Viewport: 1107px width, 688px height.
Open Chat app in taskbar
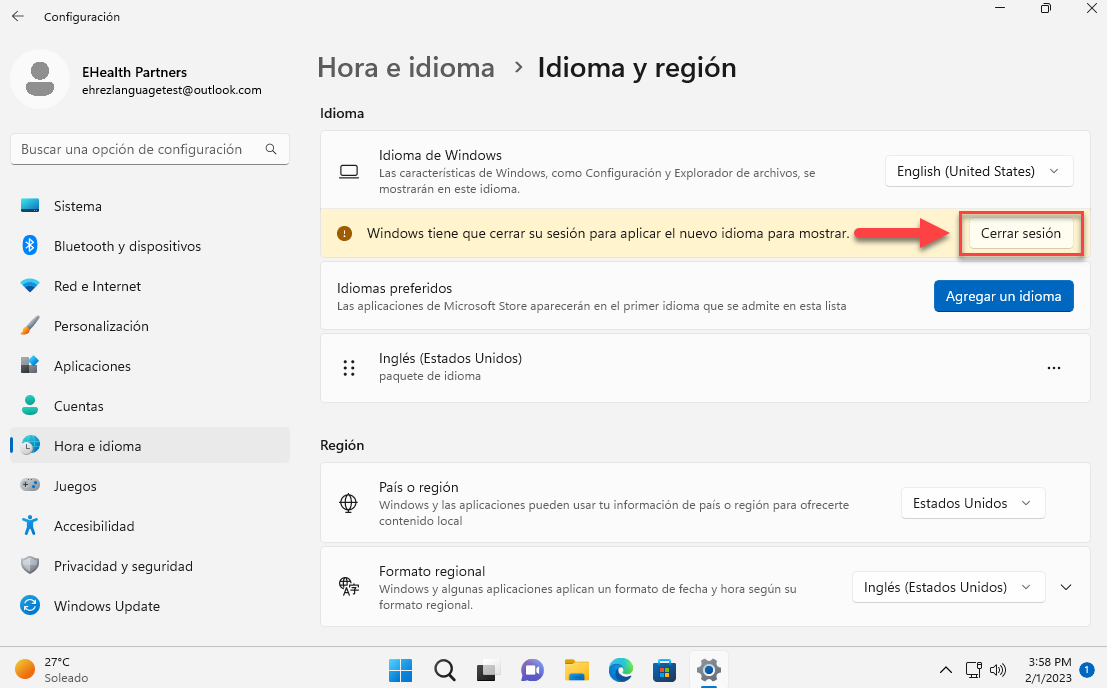click(532, 670)
